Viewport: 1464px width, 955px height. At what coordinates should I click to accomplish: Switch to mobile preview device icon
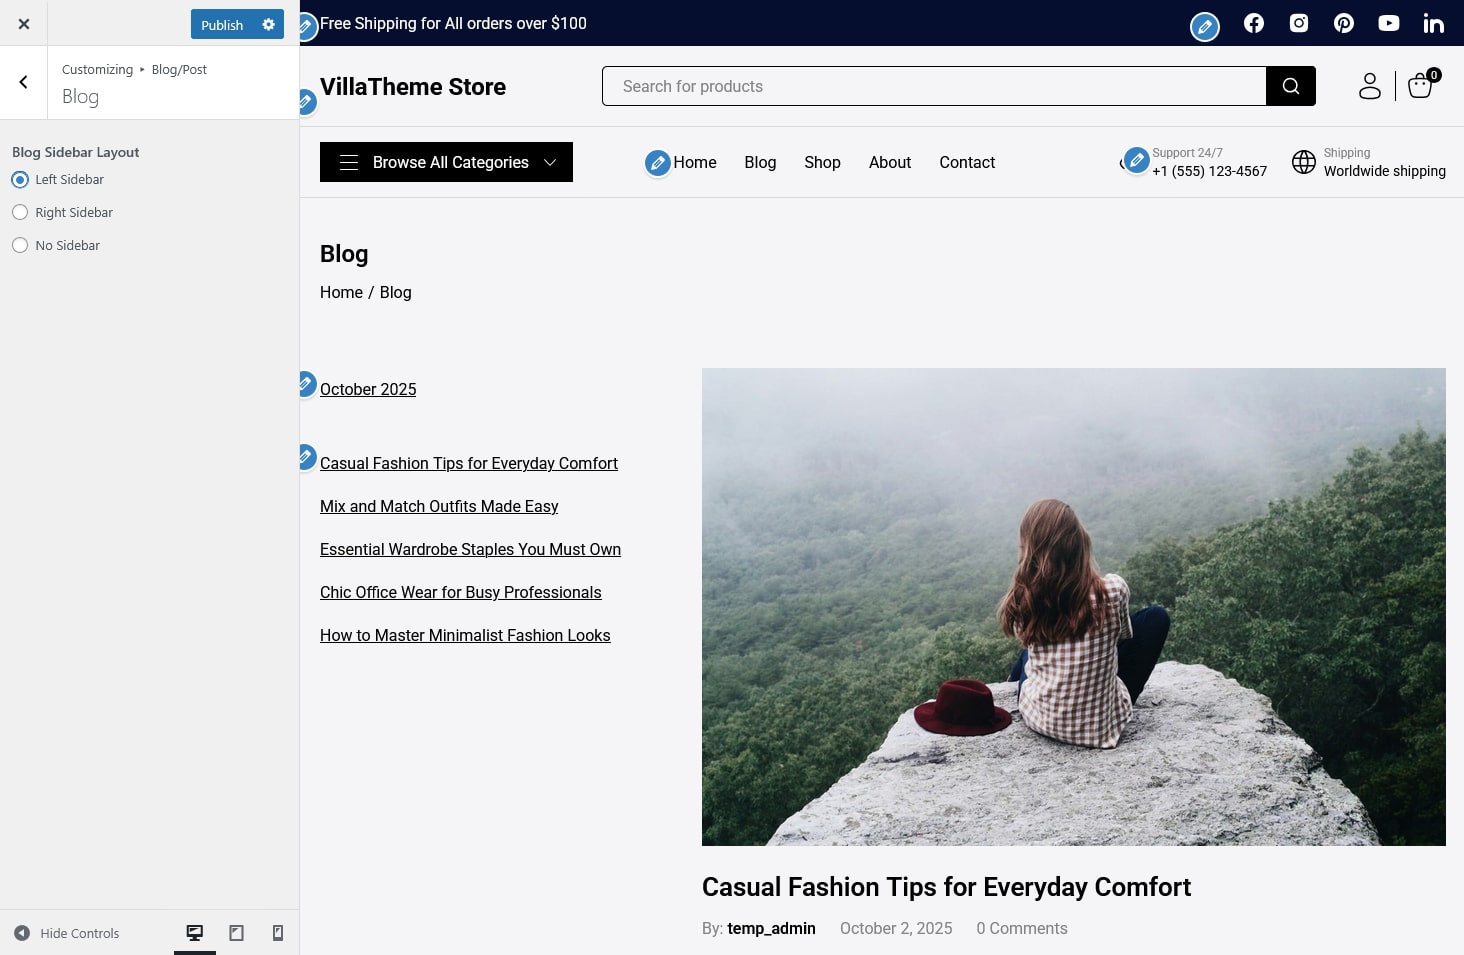[278, 933]
